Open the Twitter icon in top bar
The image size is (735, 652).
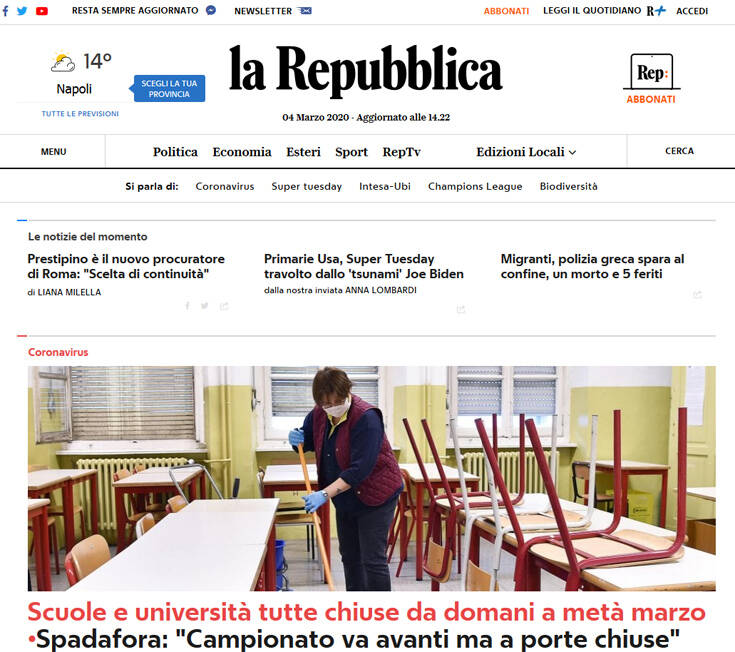(22, 11)
